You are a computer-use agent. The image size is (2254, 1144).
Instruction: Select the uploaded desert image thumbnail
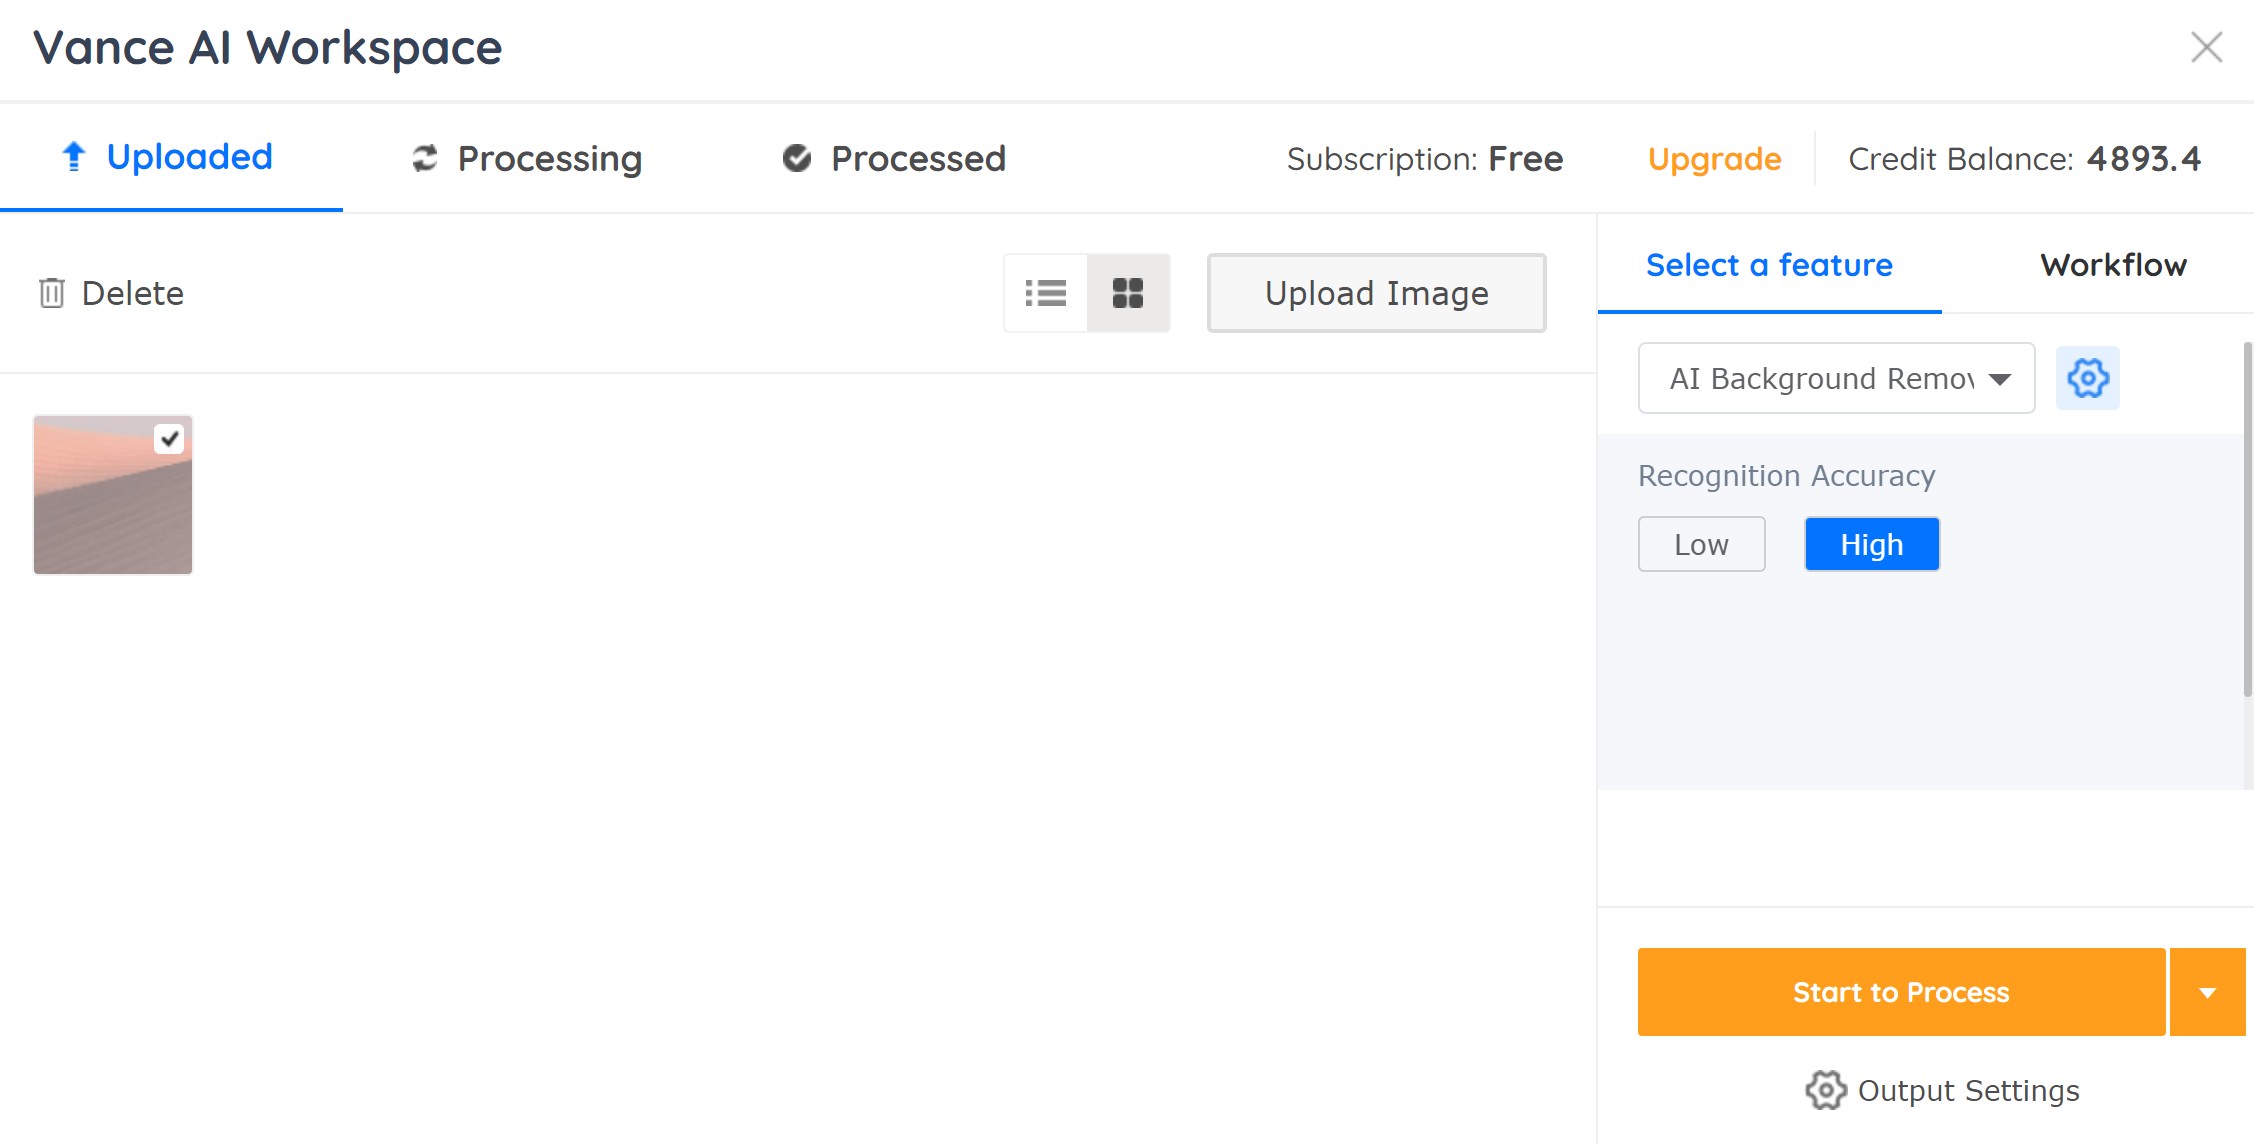pyautogui.click(x=113, y=495)
